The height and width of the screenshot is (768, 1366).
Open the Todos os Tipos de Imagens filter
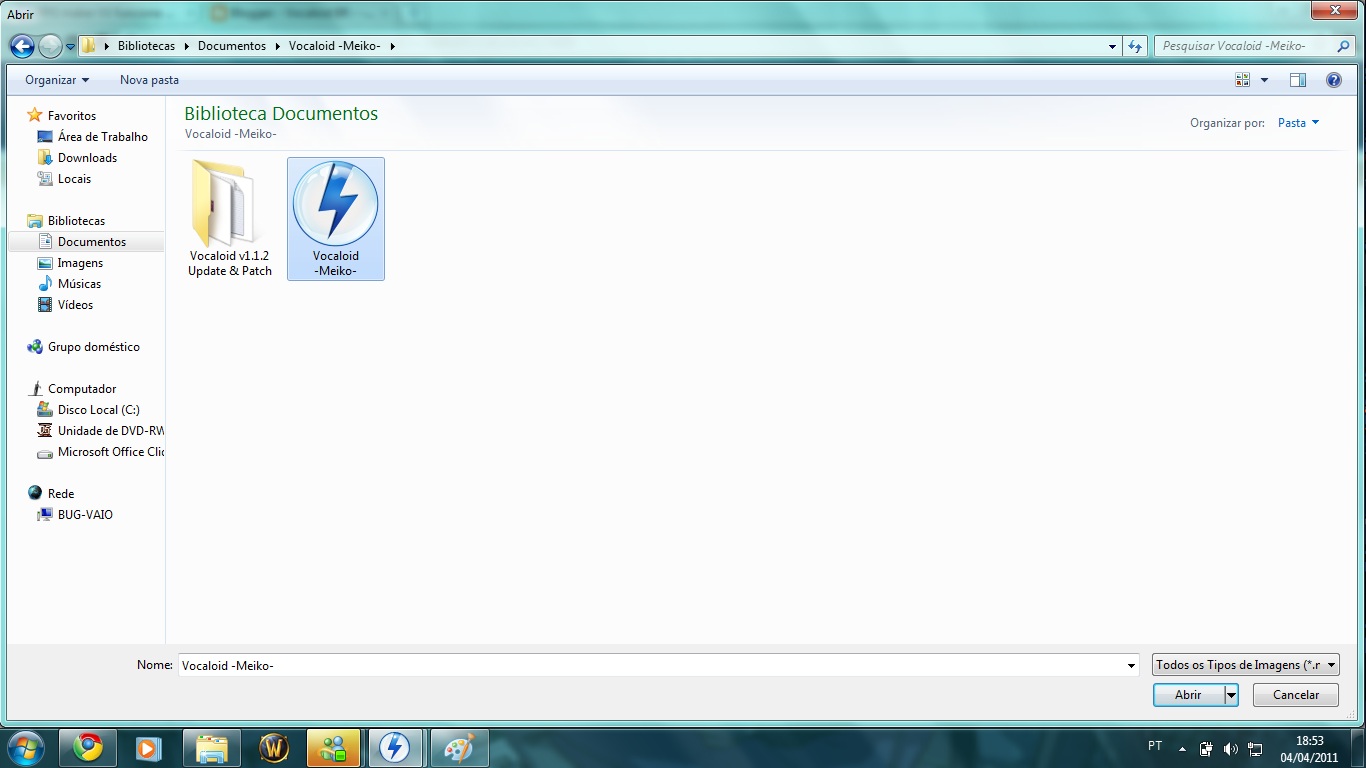click(1245, 665)
